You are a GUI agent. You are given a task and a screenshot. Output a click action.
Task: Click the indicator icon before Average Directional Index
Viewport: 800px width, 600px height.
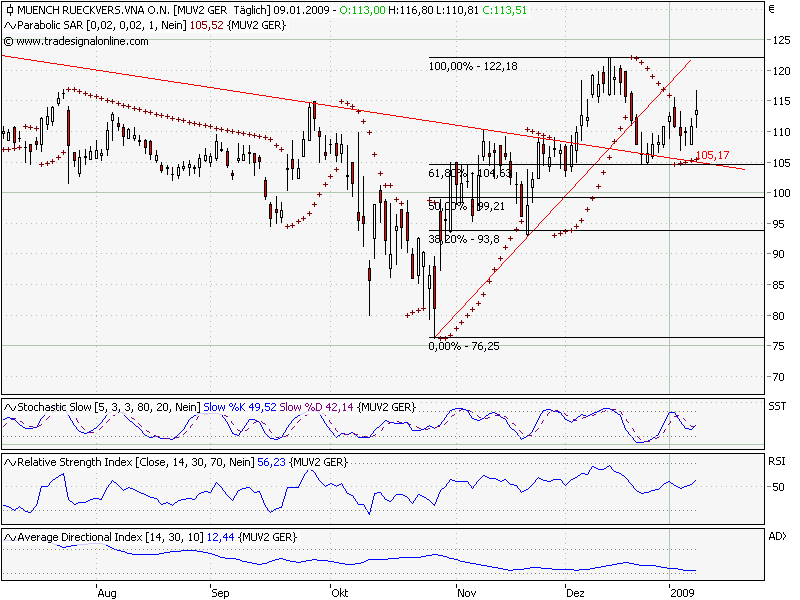click(x=10, y=537)
